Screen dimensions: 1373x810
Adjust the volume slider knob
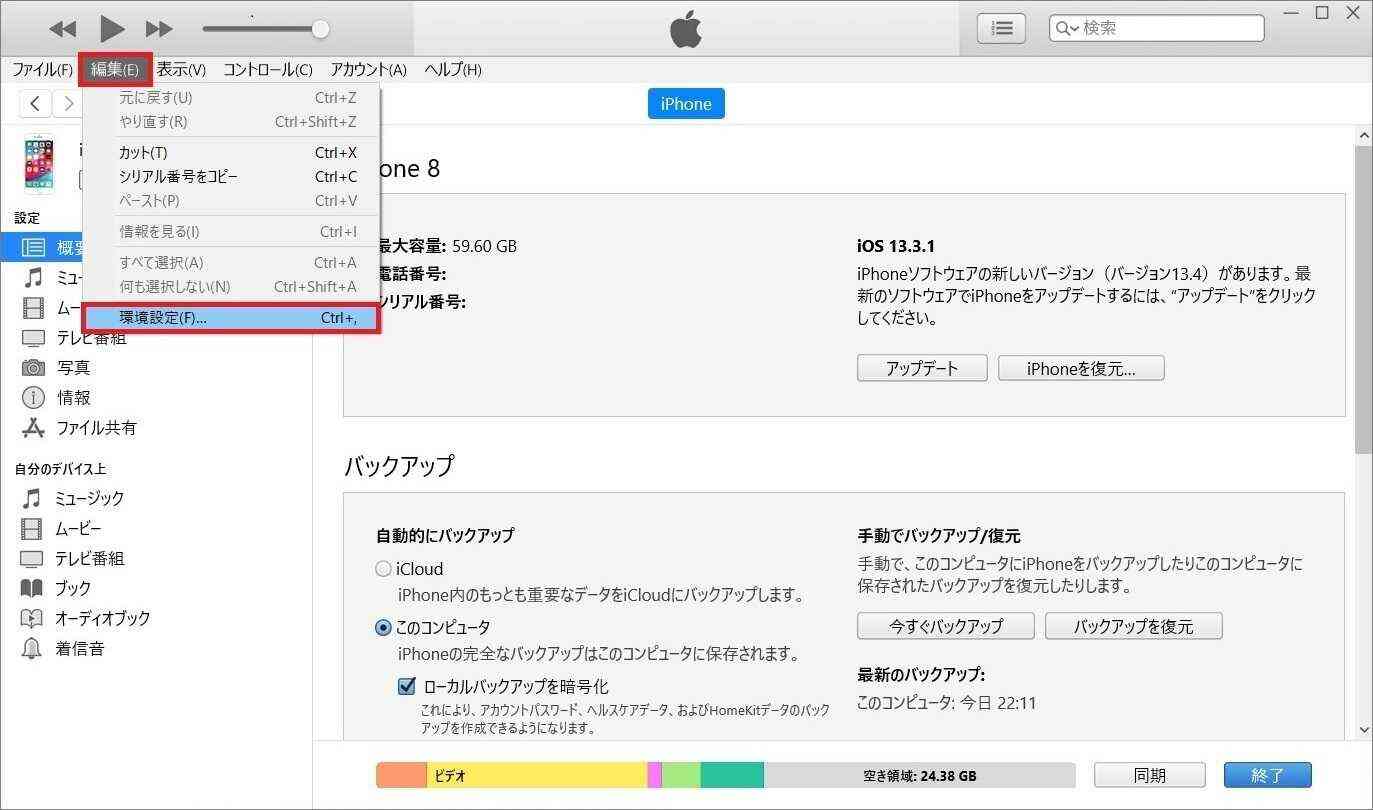[320, 29]
